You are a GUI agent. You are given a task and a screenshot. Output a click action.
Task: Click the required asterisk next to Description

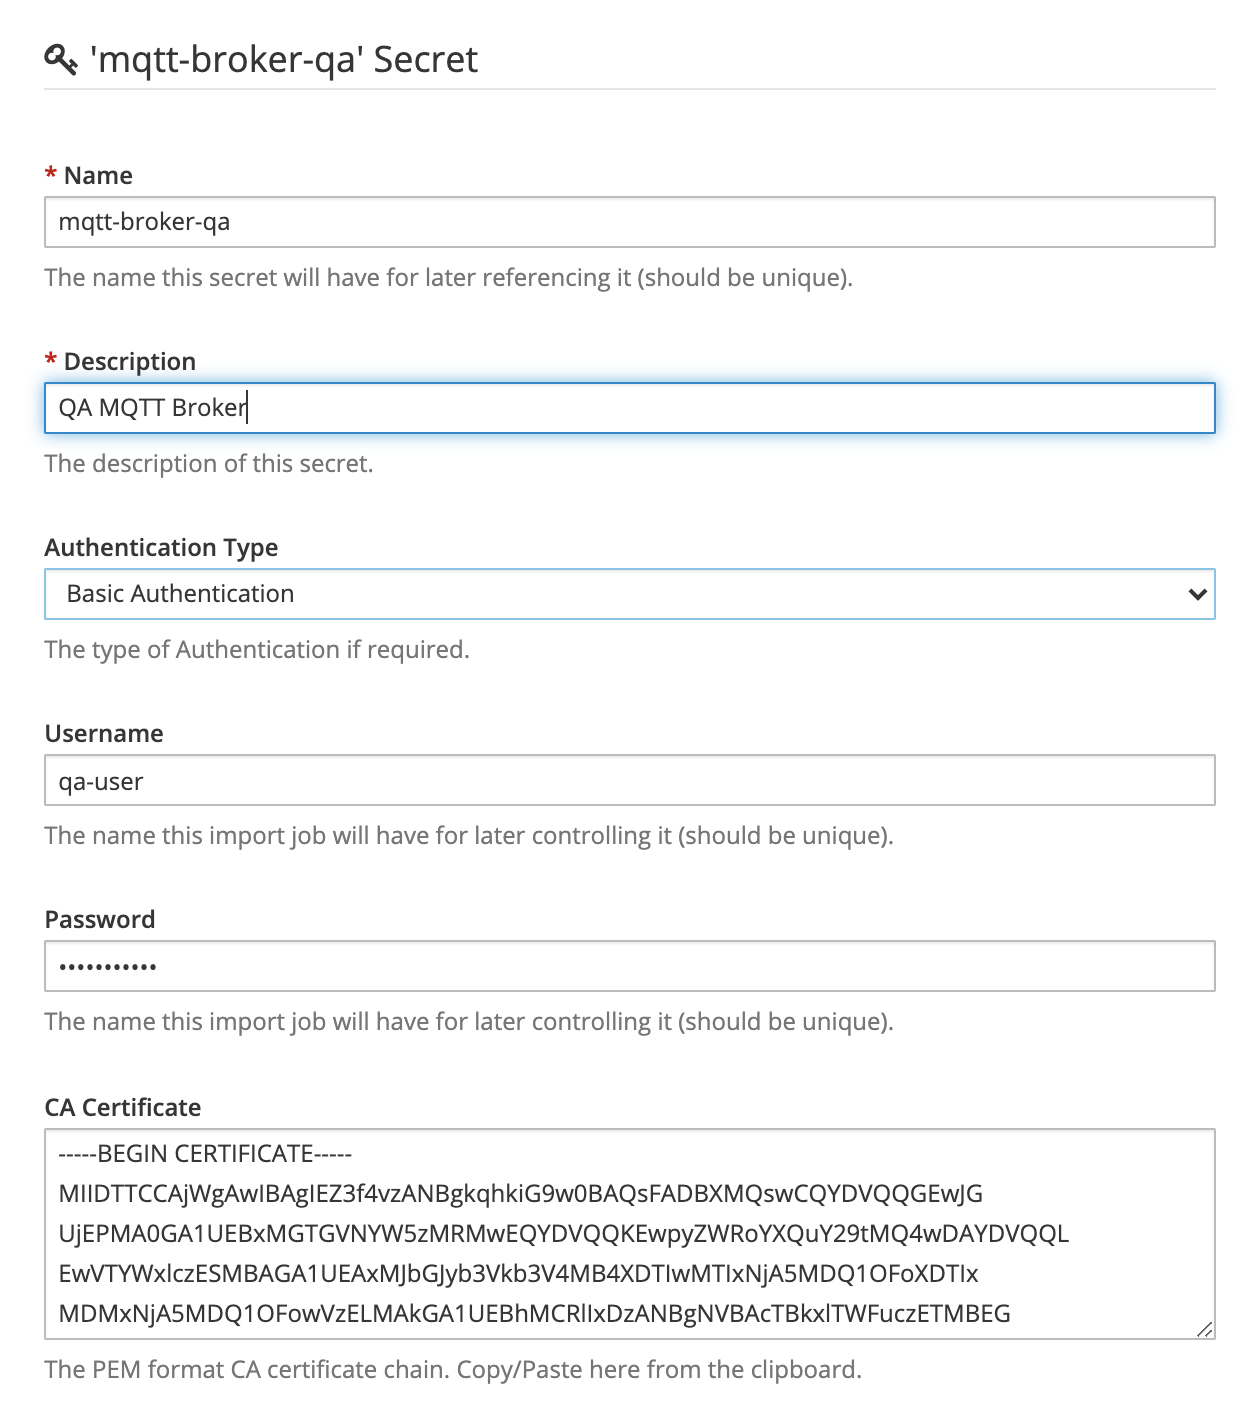tap(50, 360)
